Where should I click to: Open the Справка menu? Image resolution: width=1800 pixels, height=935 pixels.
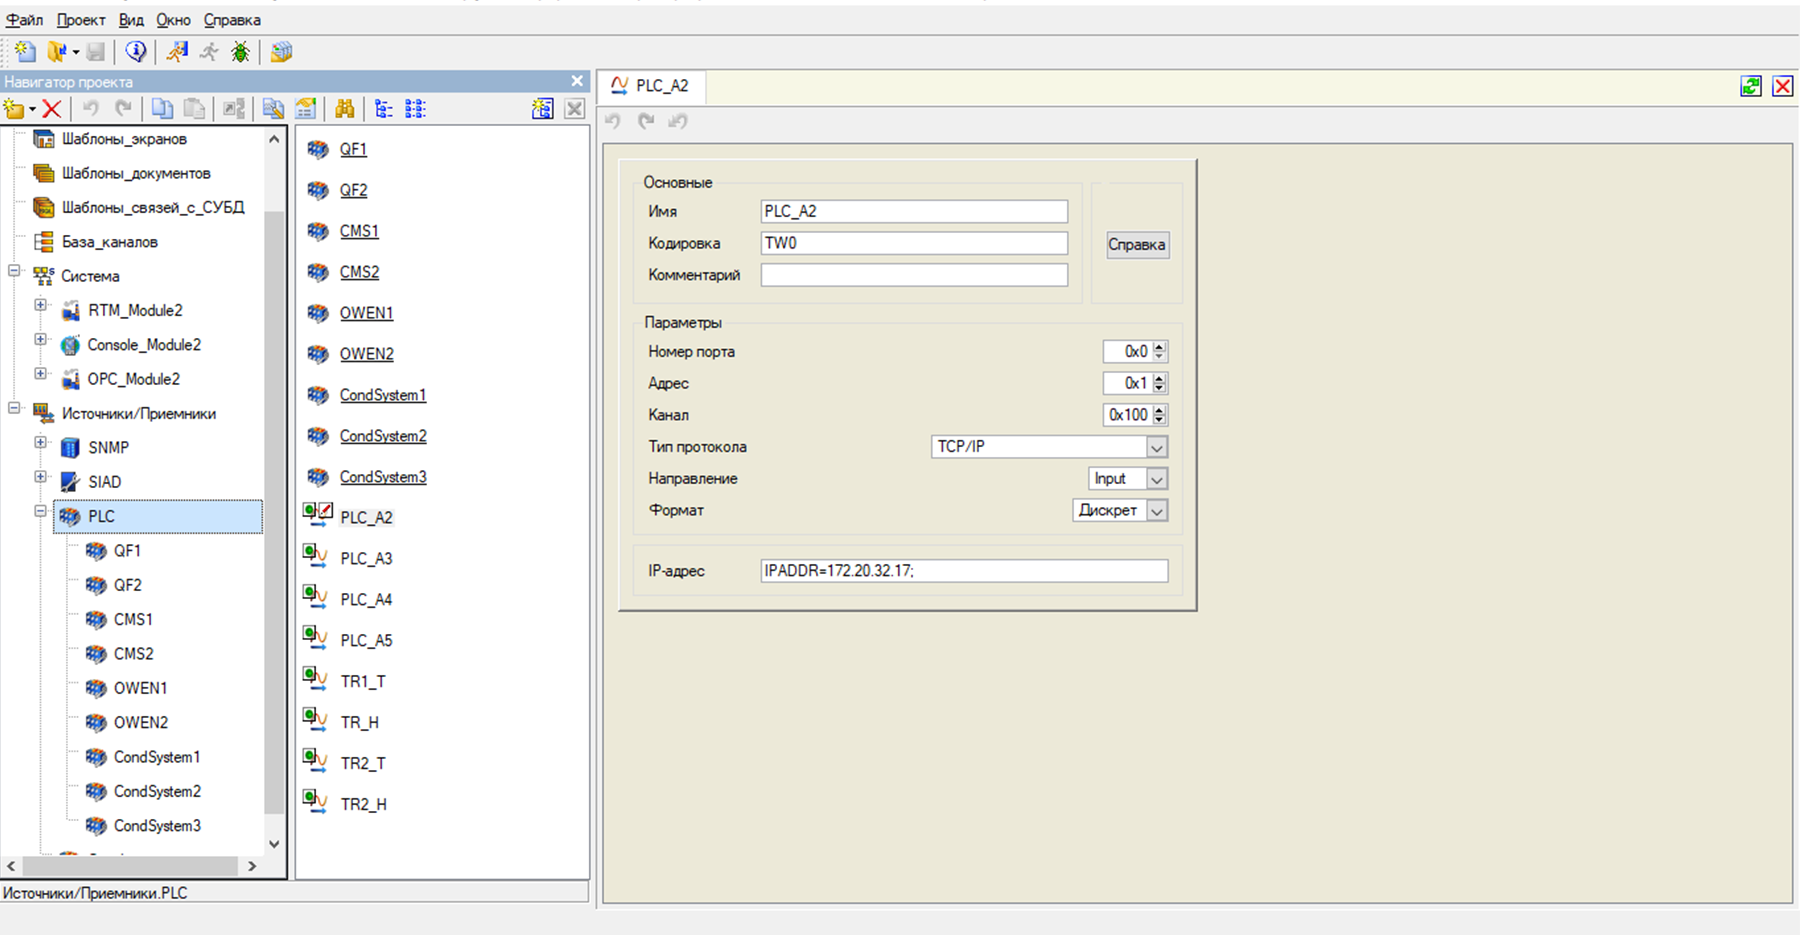232,20
